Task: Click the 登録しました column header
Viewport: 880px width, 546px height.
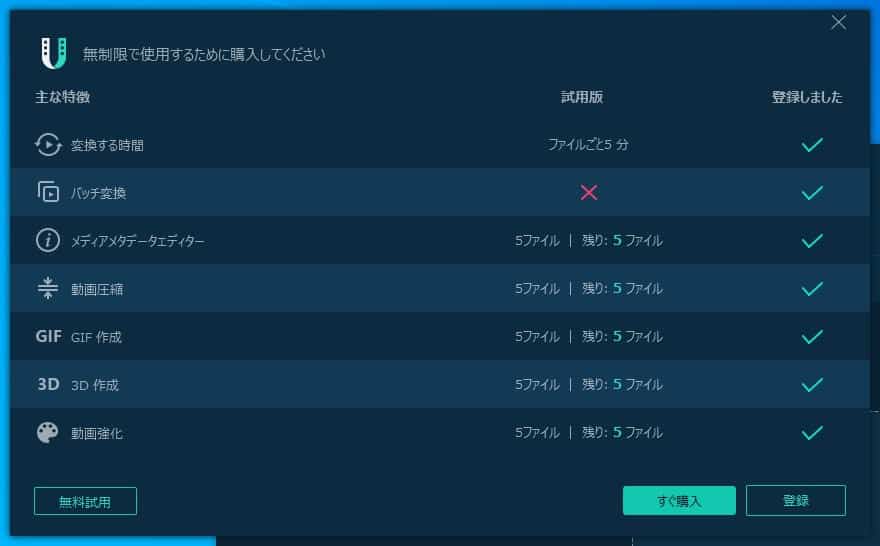Action: click(807, 97)
